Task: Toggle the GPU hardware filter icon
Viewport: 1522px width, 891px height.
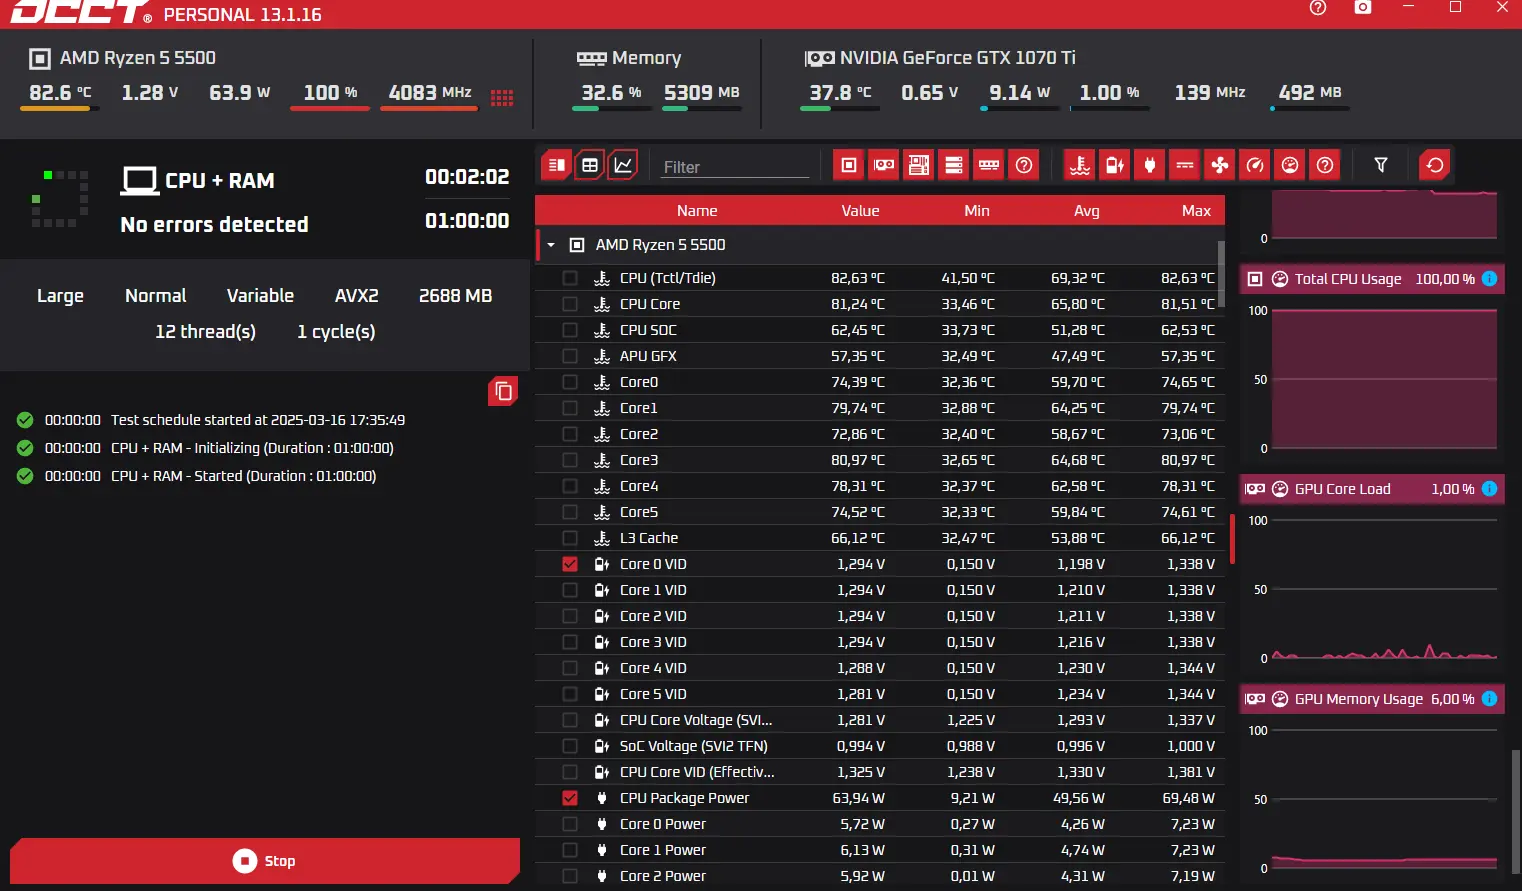Action: pyautogui.click(x=884, y=165)
